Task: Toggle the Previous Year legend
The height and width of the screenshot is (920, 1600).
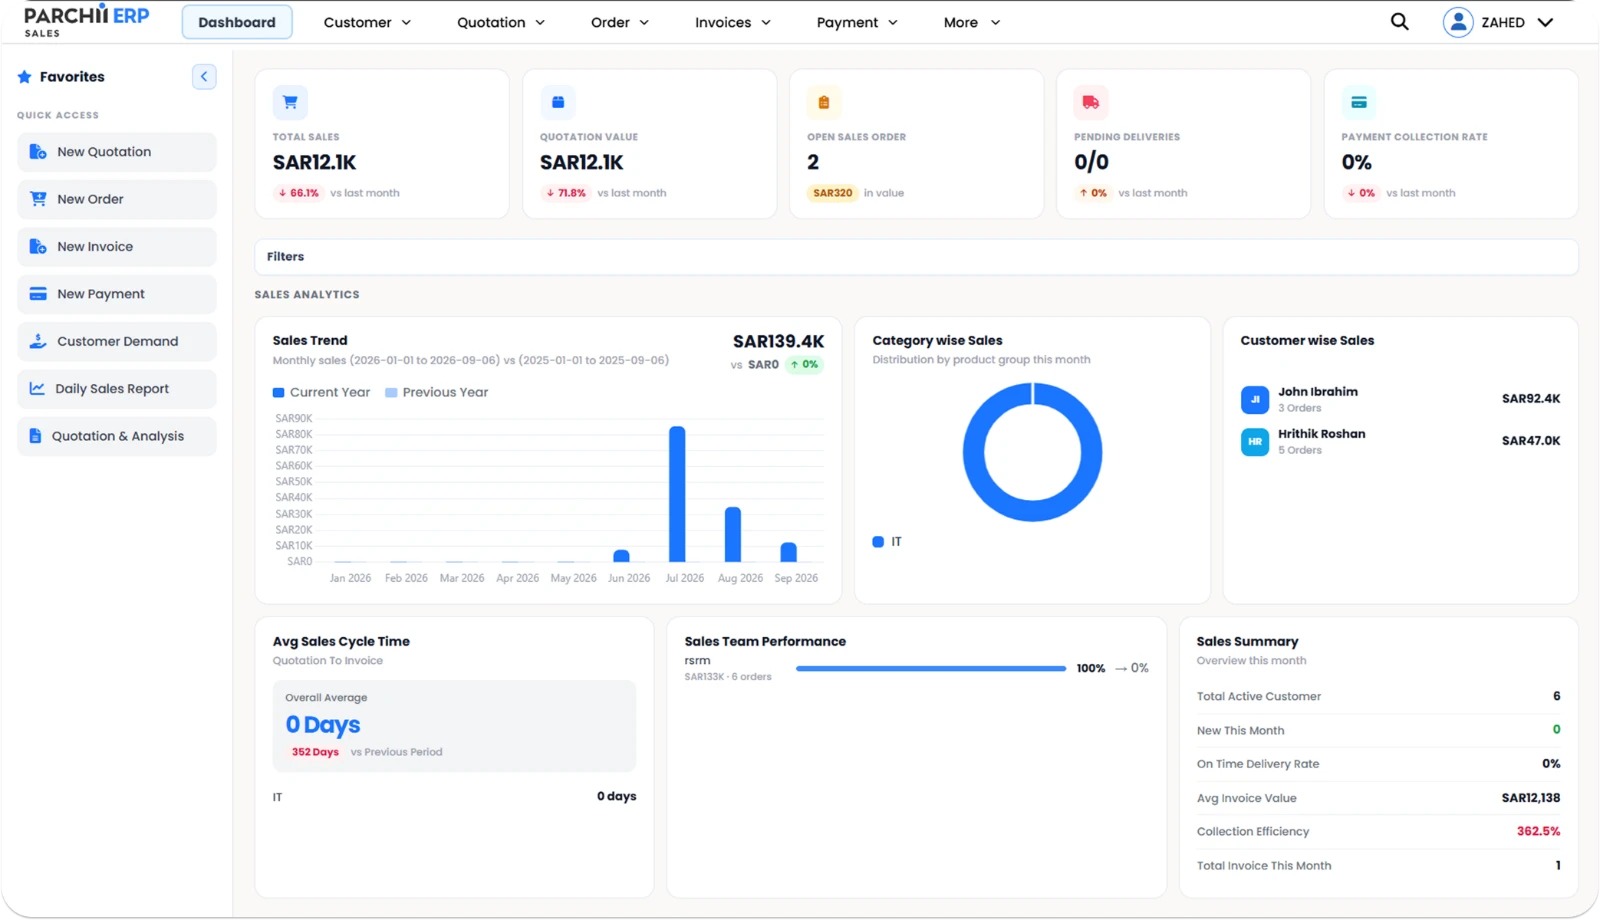Action: coord(437,393)
